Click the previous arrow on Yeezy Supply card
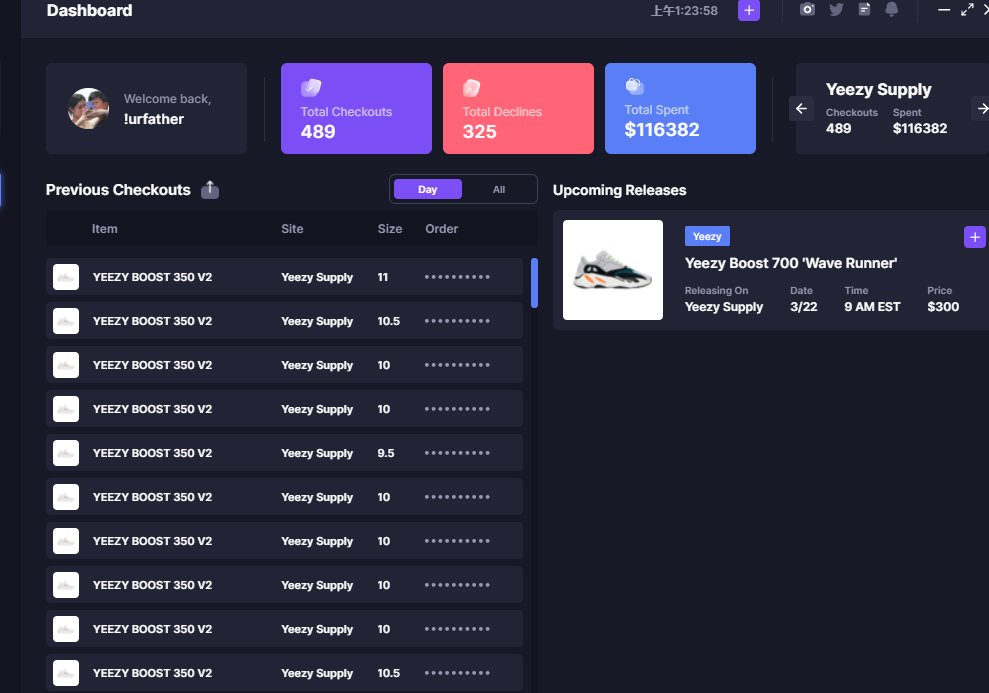The image size is (989, 693). [801, 108]
